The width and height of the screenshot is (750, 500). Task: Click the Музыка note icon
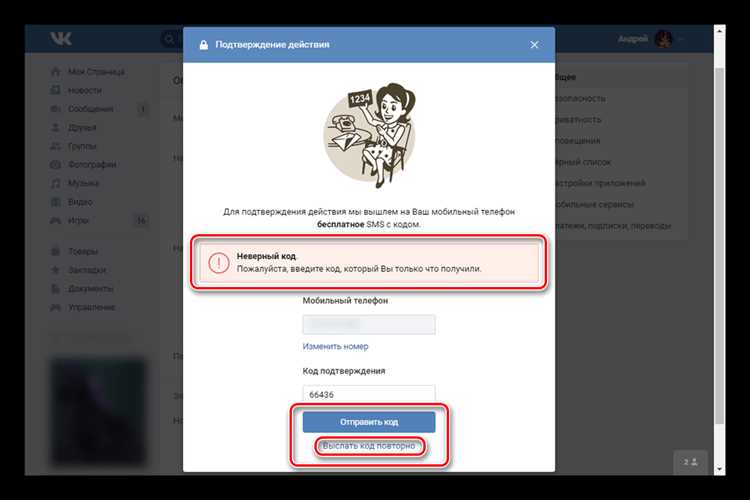[56, 183]
